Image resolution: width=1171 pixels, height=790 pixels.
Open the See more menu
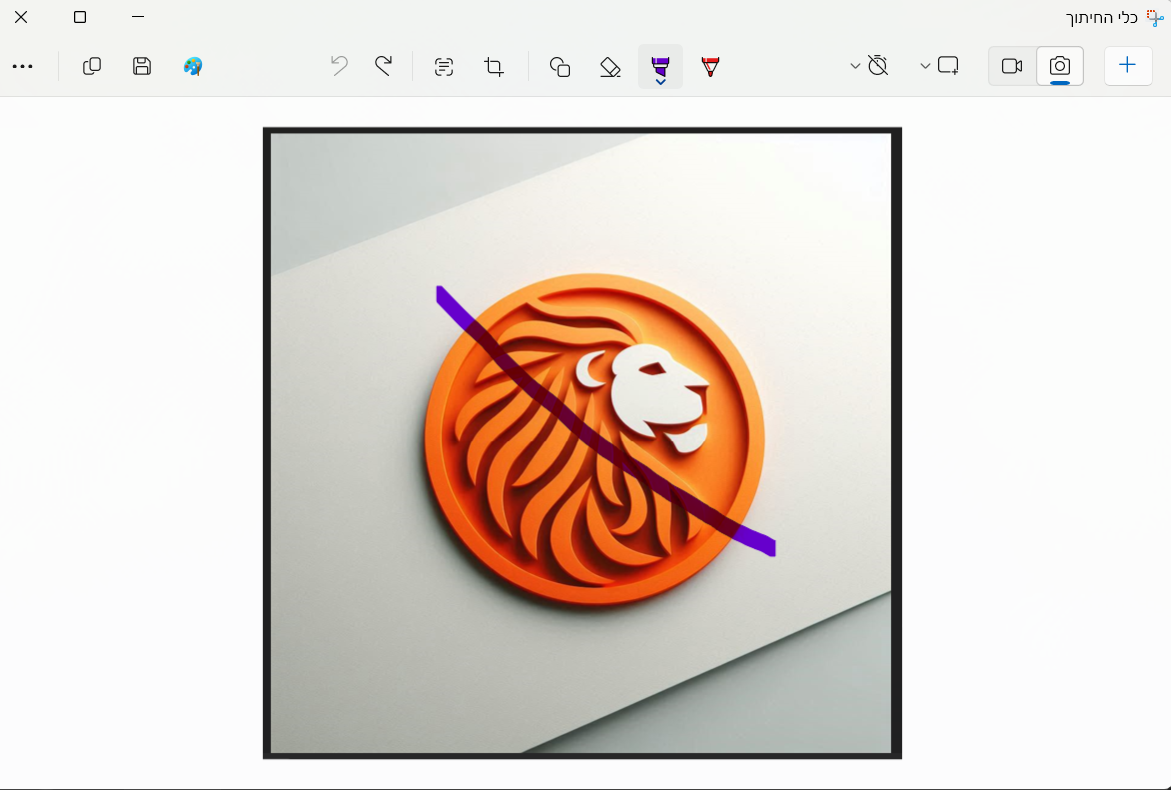click(24, 66)
